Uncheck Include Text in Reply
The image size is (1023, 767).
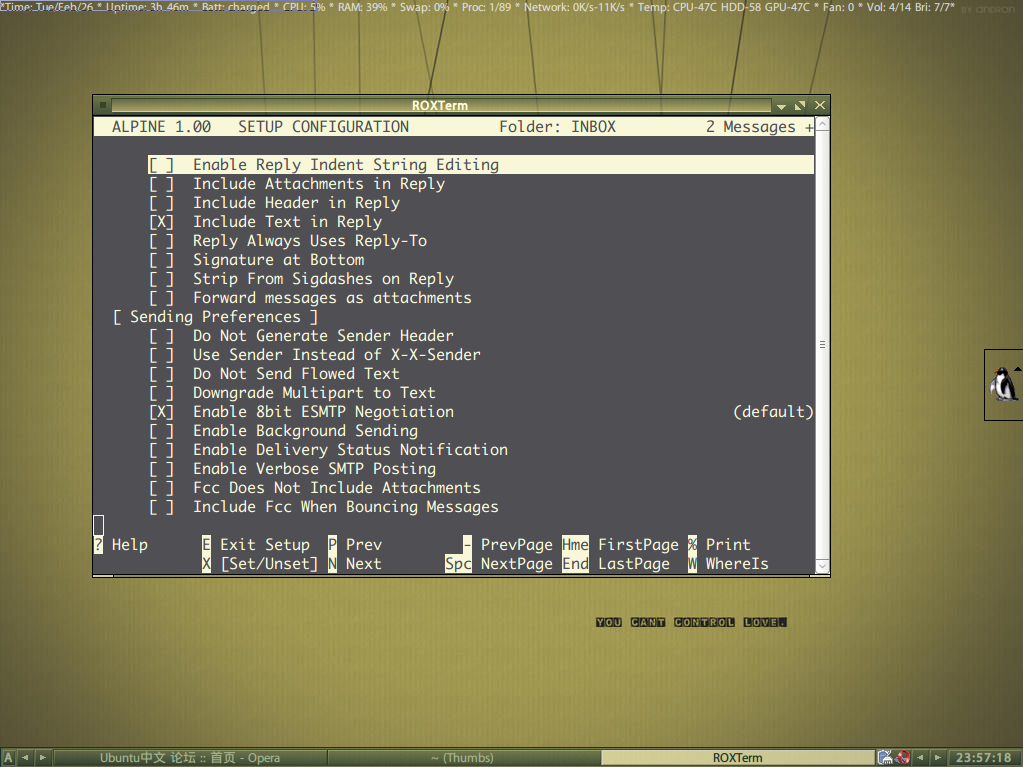pos(161,222)
